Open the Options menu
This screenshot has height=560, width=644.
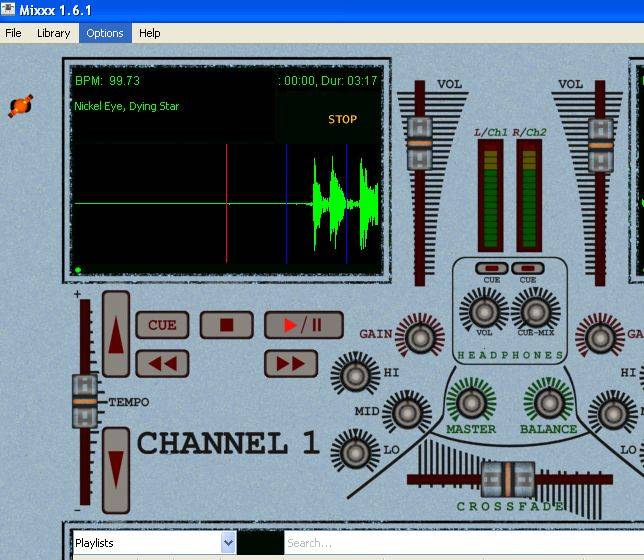click(105, 33)
